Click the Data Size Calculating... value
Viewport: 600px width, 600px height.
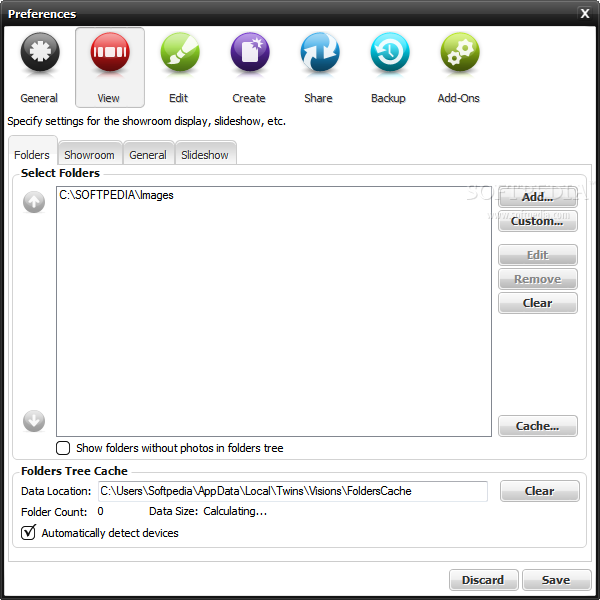pyautogui.click(x=235, y=511)
